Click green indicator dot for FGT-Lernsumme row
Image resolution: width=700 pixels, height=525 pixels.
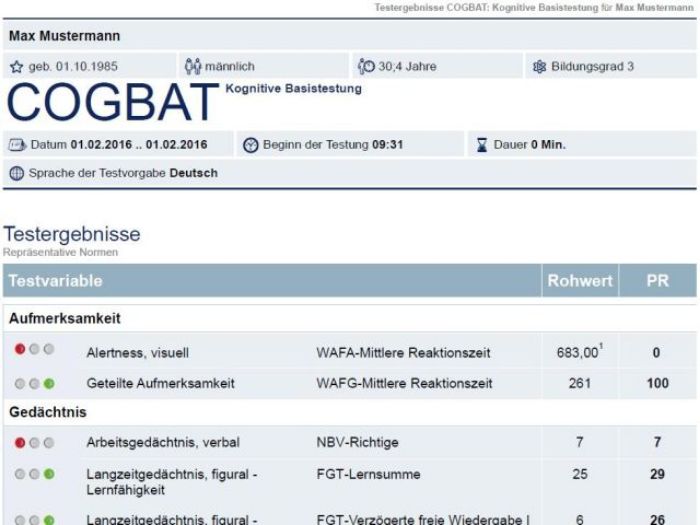(x=49, y=474)
